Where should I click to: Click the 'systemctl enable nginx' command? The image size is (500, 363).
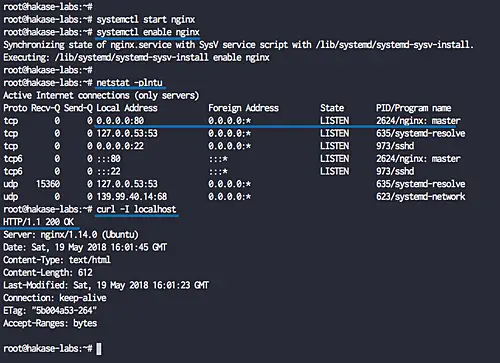click(148, 32)
